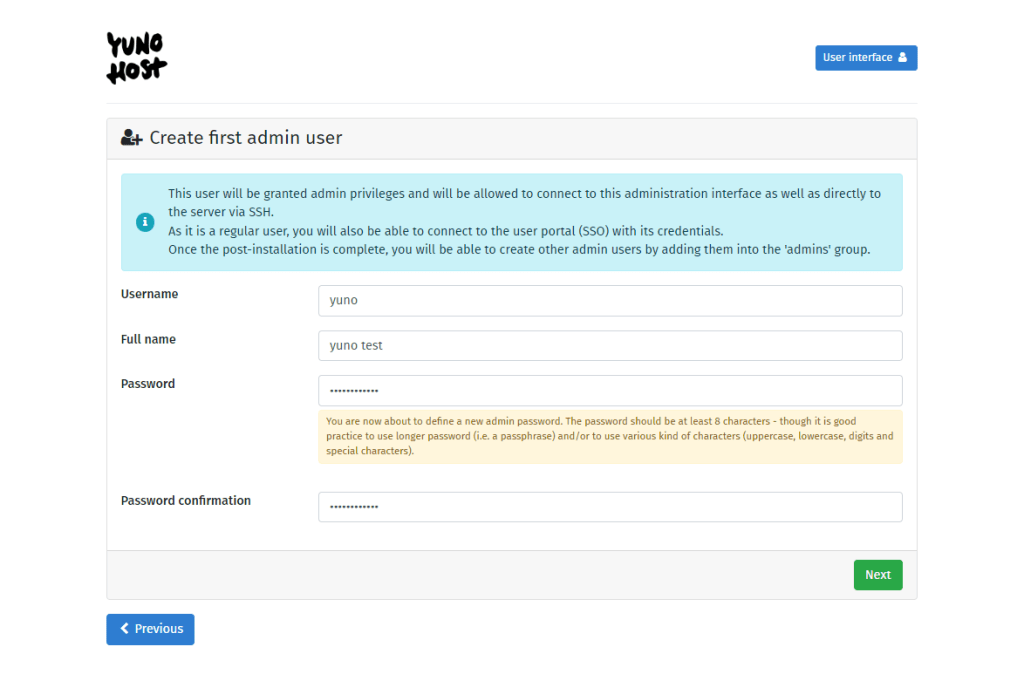Select the Password input field
1024x674 pixels.
click(610, 390)
